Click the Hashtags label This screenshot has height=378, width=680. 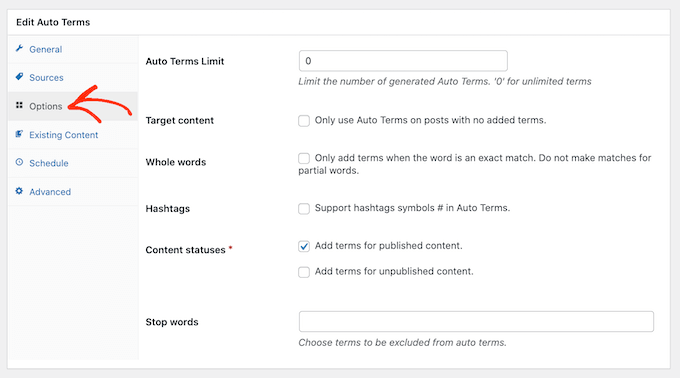tap(168, 209)
